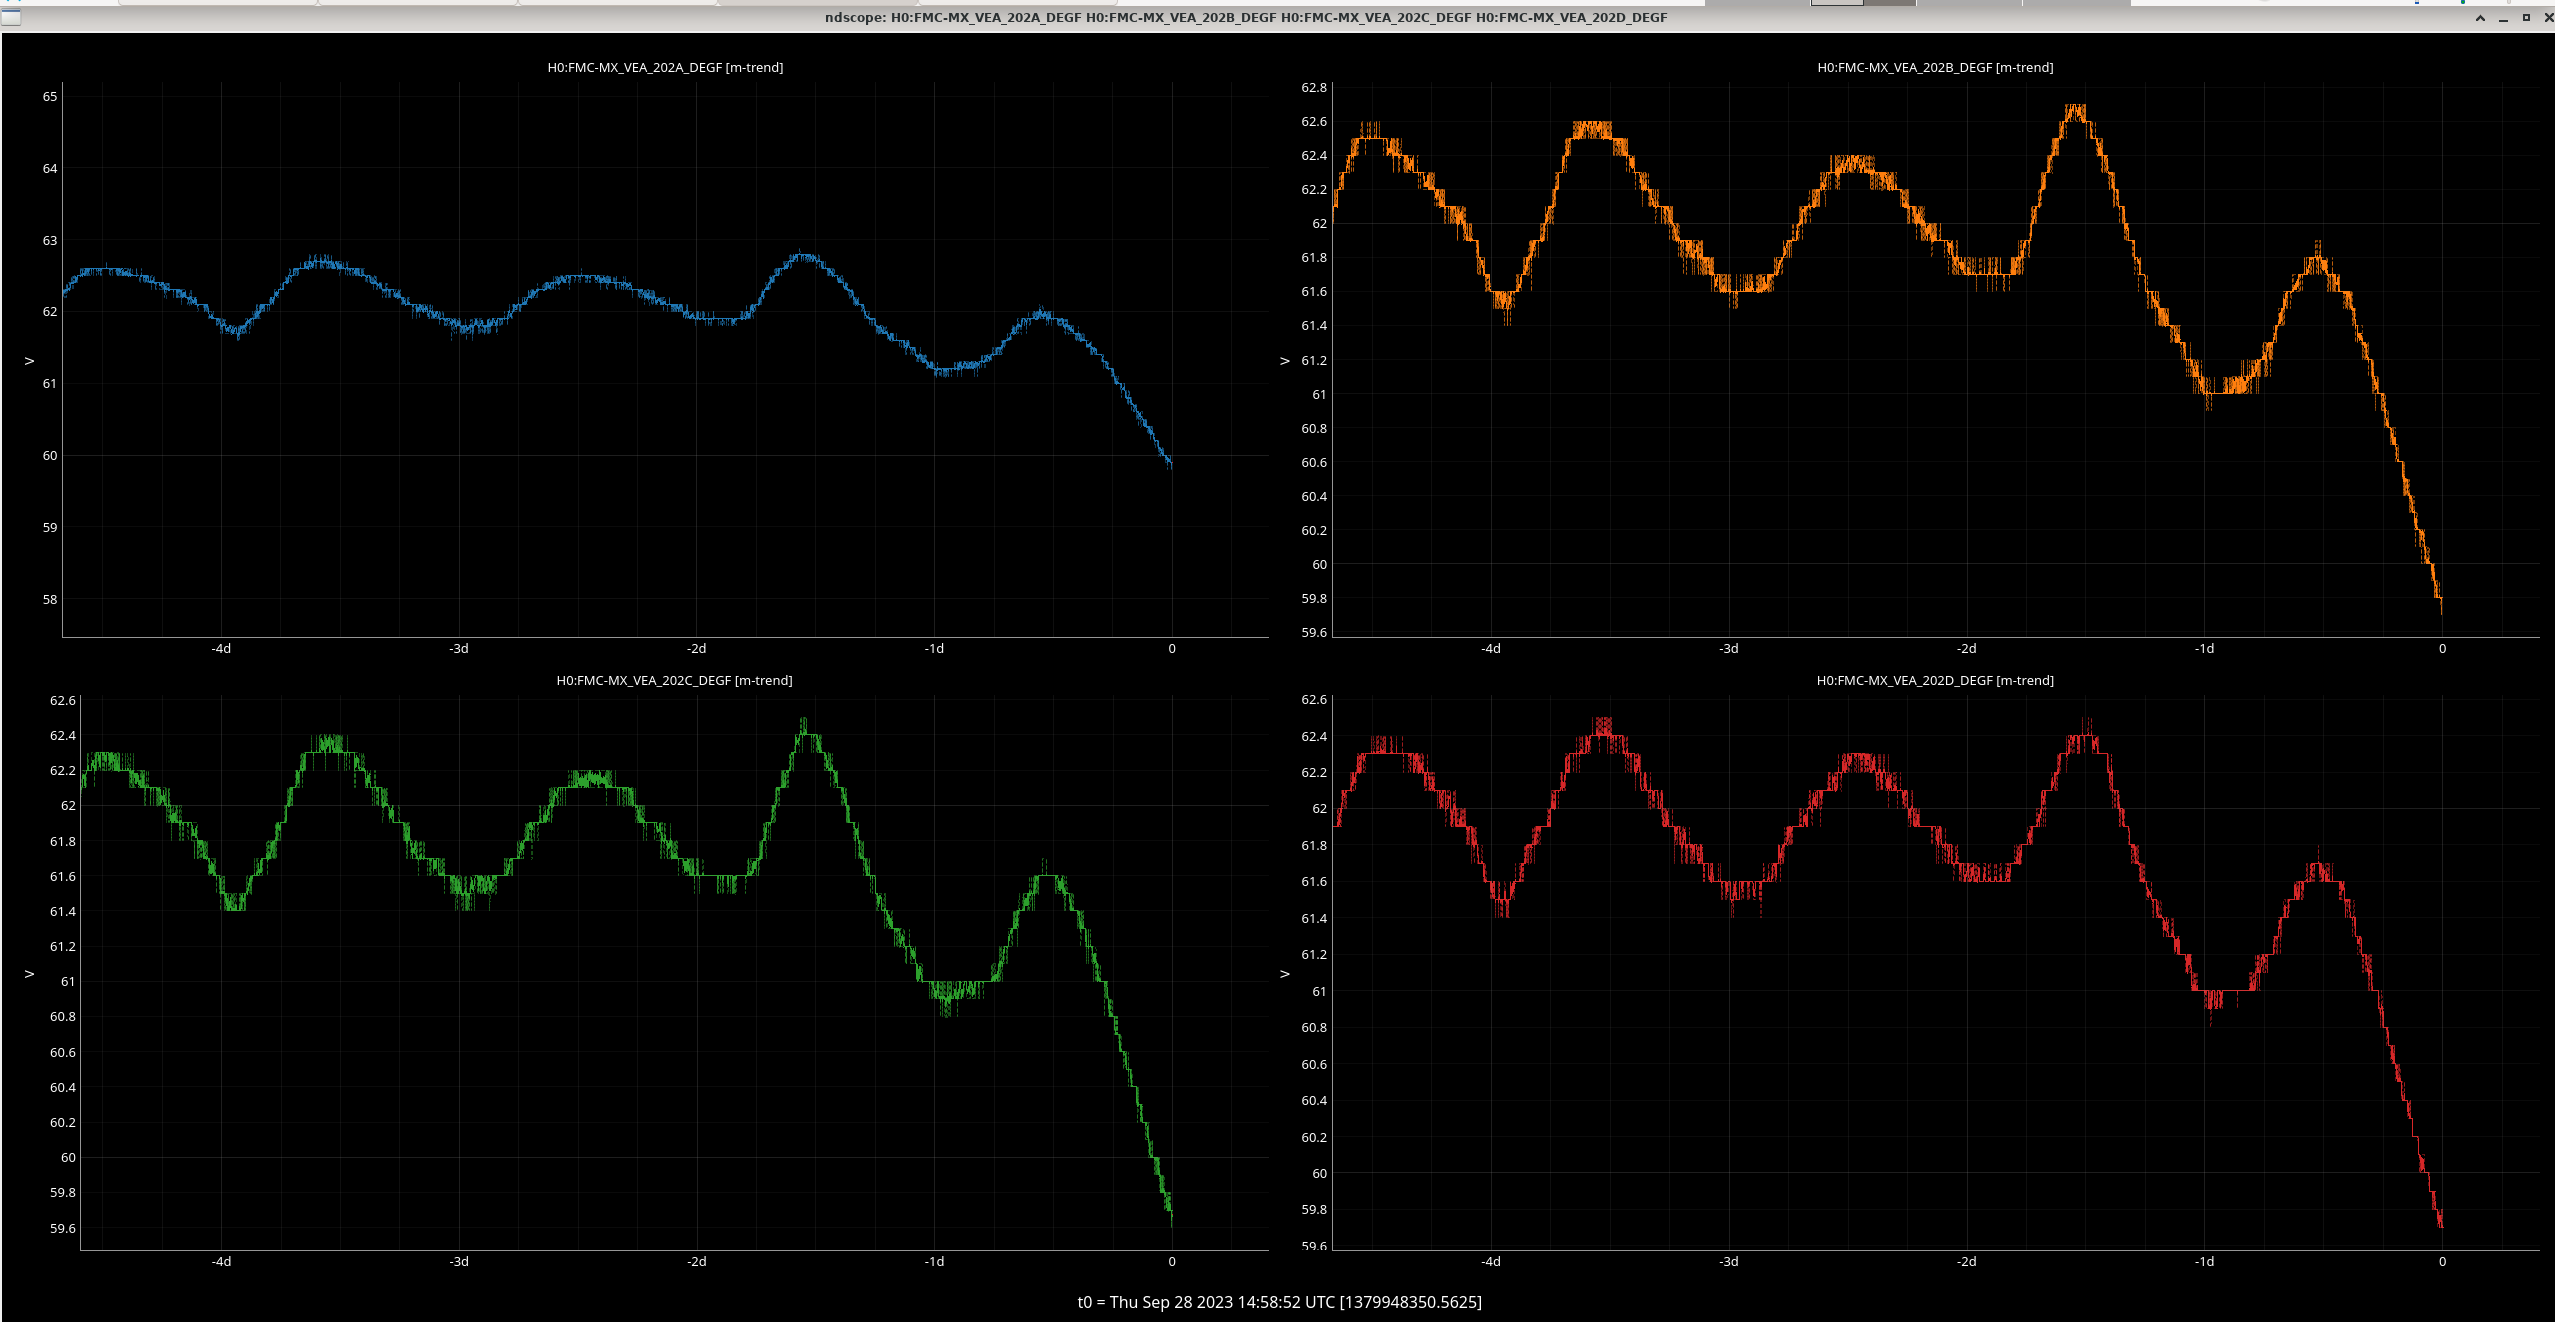The width and height of the screenshot is (2555, 1322).
Task: Click the V axis label of the 202D plot
Action: pos(1285,974)
